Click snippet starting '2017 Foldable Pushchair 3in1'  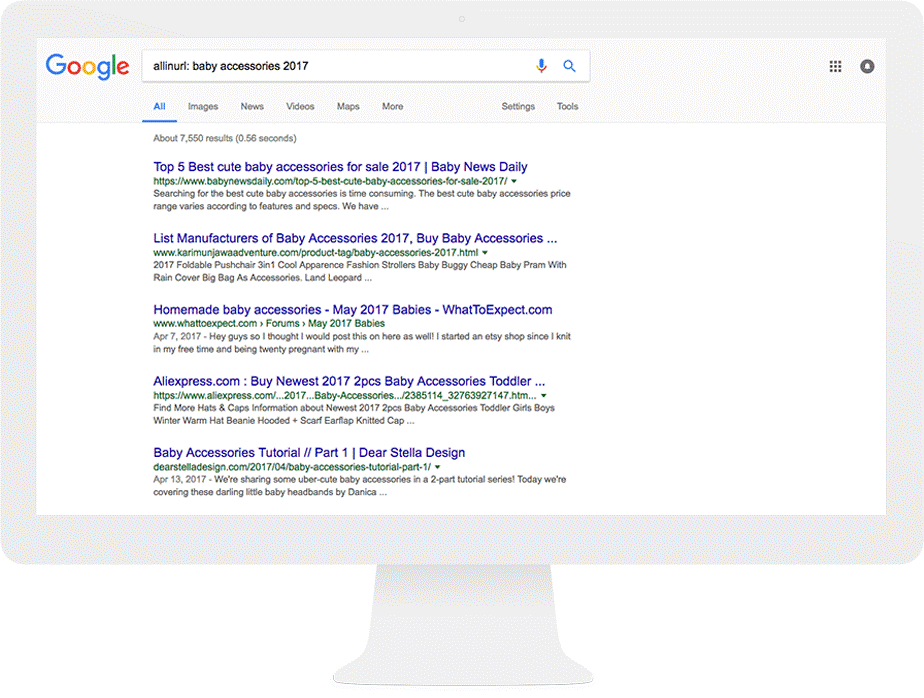tap(359, 271)
